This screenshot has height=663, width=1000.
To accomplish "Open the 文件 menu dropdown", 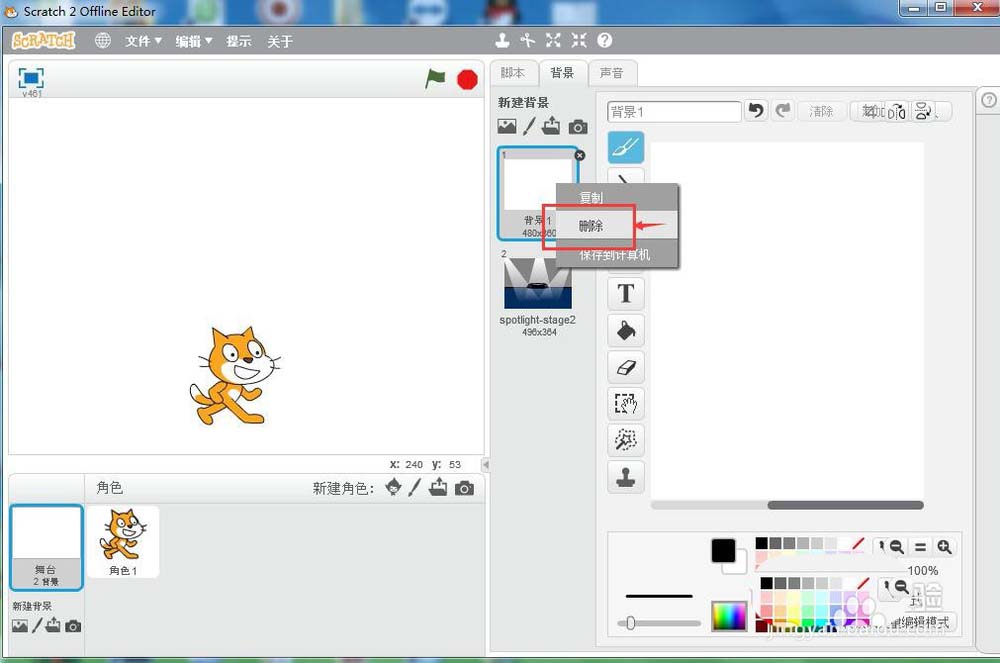I will pyautogui.click(x=143, y=41).
